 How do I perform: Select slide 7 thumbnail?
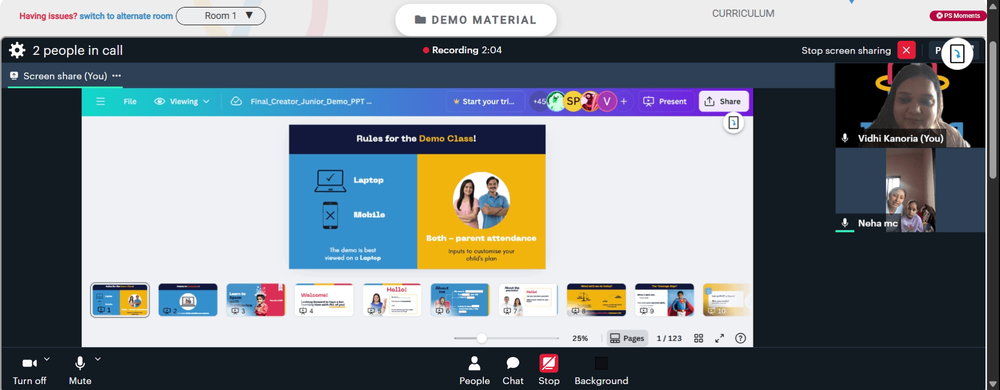coord(528,300)
